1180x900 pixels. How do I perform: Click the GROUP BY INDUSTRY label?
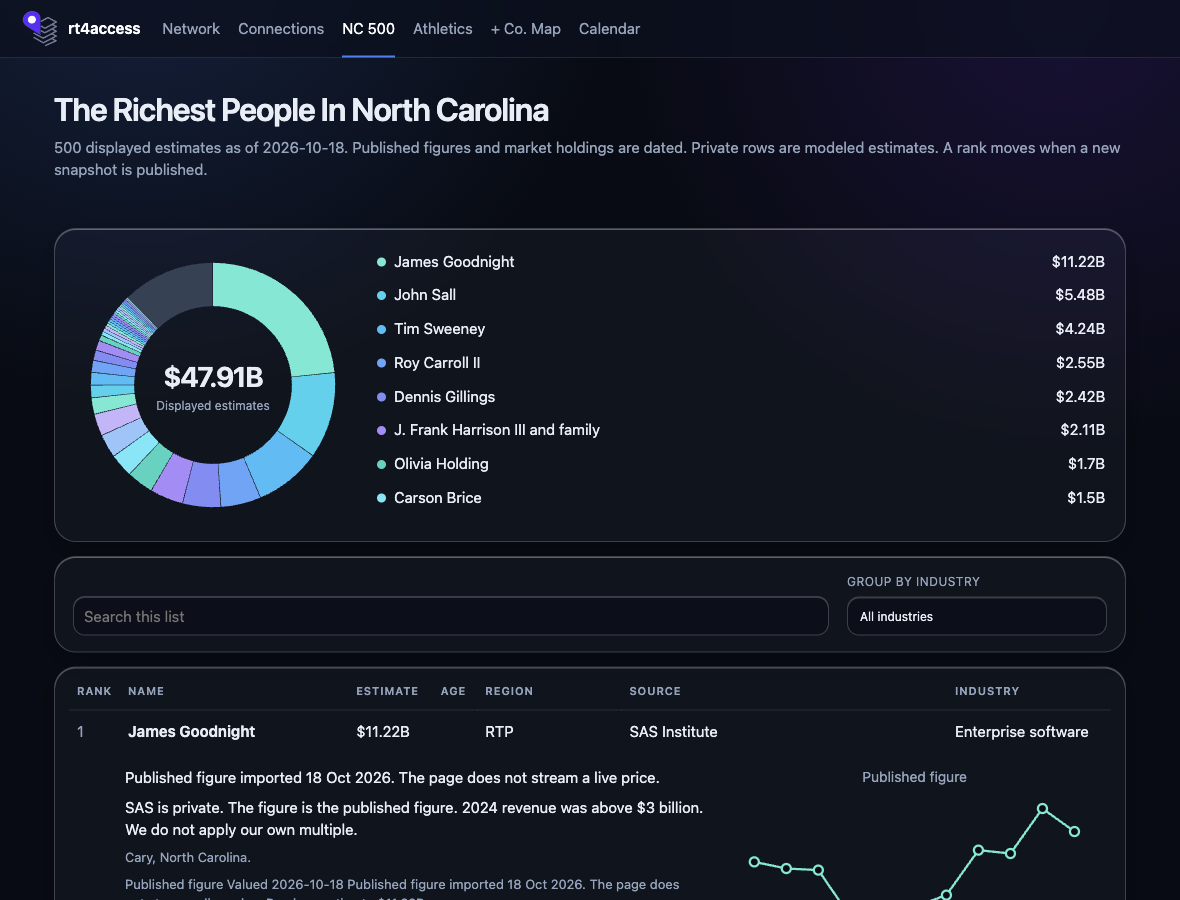(x=913, y=582)
